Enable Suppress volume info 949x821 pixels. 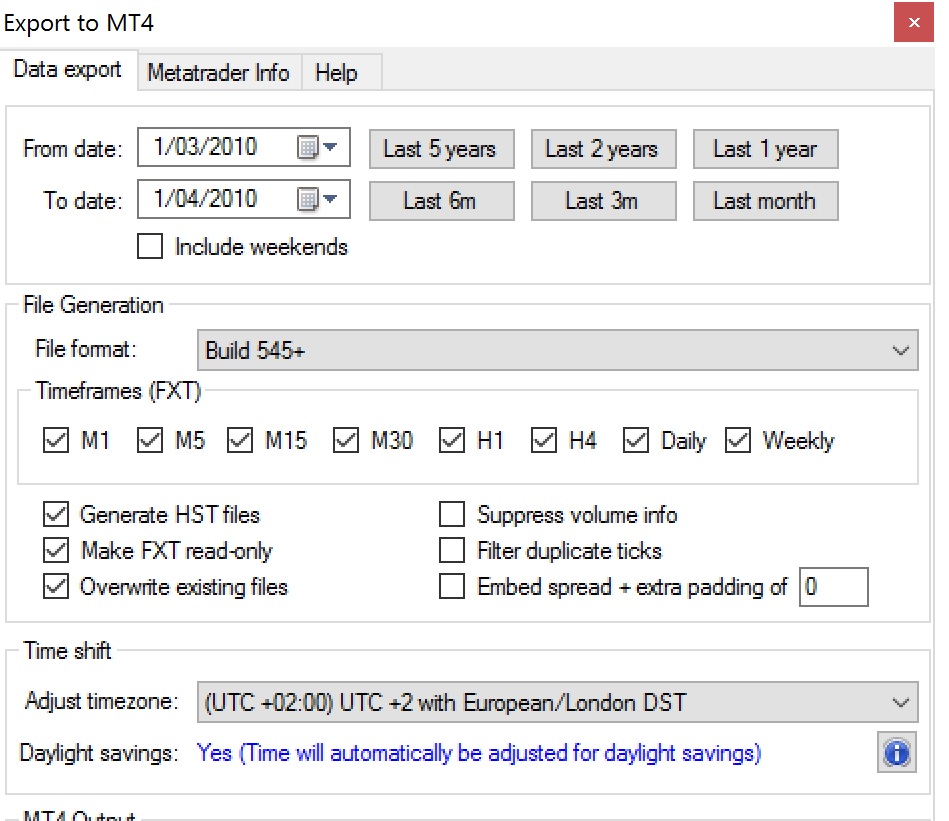[452, 514]
